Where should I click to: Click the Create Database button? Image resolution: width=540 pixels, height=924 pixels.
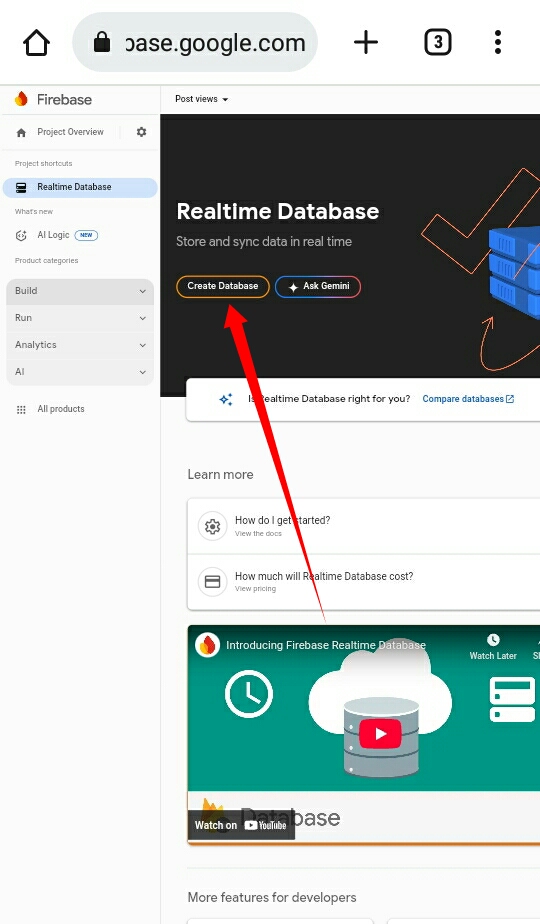223,286
